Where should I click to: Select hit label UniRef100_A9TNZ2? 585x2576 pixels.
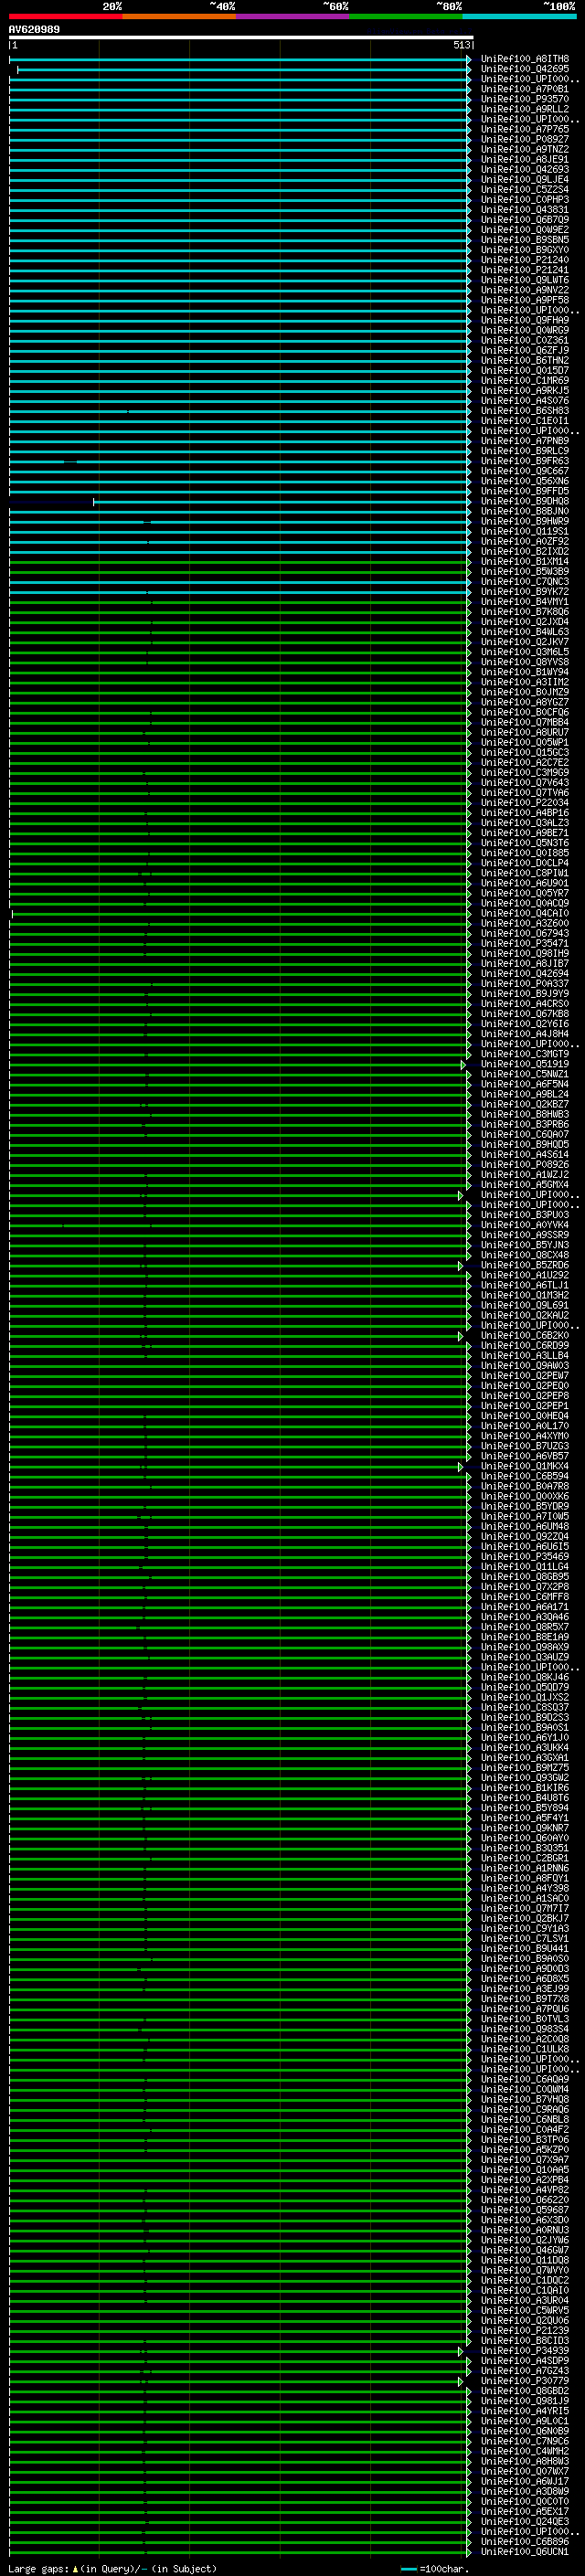525,149
